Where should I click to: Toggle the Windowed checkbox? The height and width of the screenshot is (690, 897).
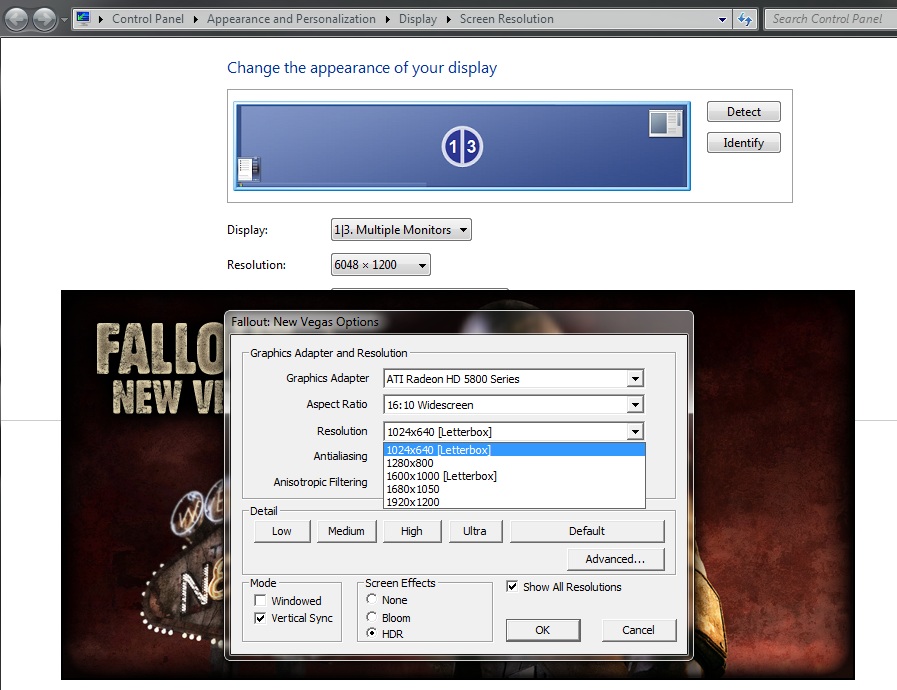click(x=260, y=600)
